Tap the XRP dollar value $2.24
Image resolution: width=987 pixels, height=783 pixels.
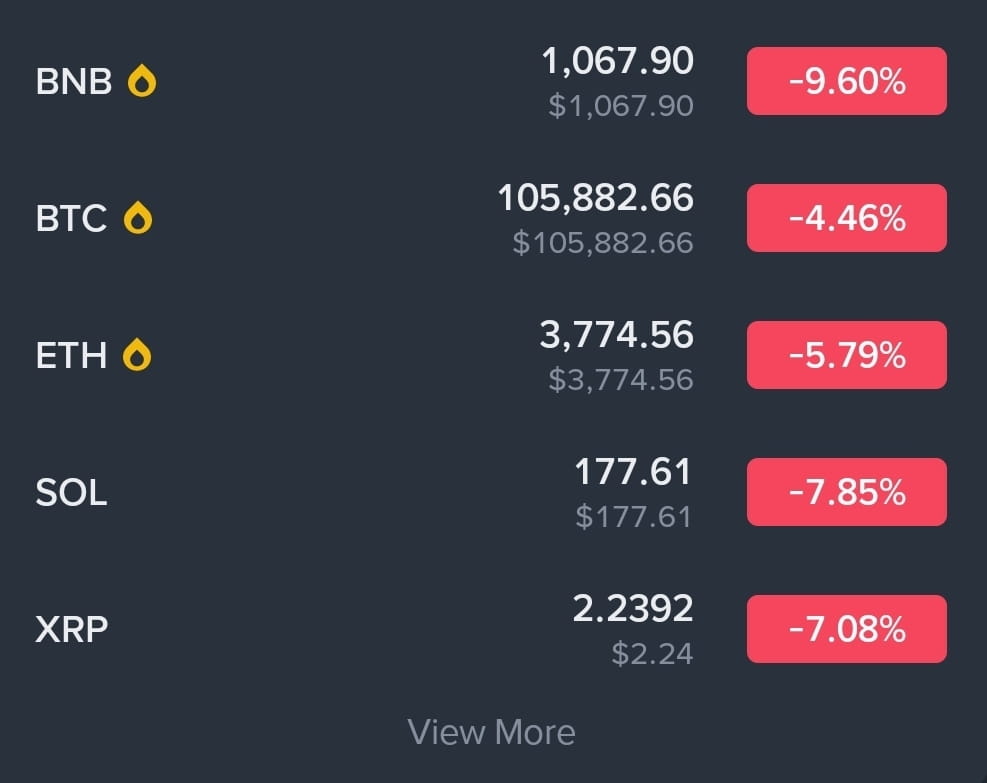(652, 653)
